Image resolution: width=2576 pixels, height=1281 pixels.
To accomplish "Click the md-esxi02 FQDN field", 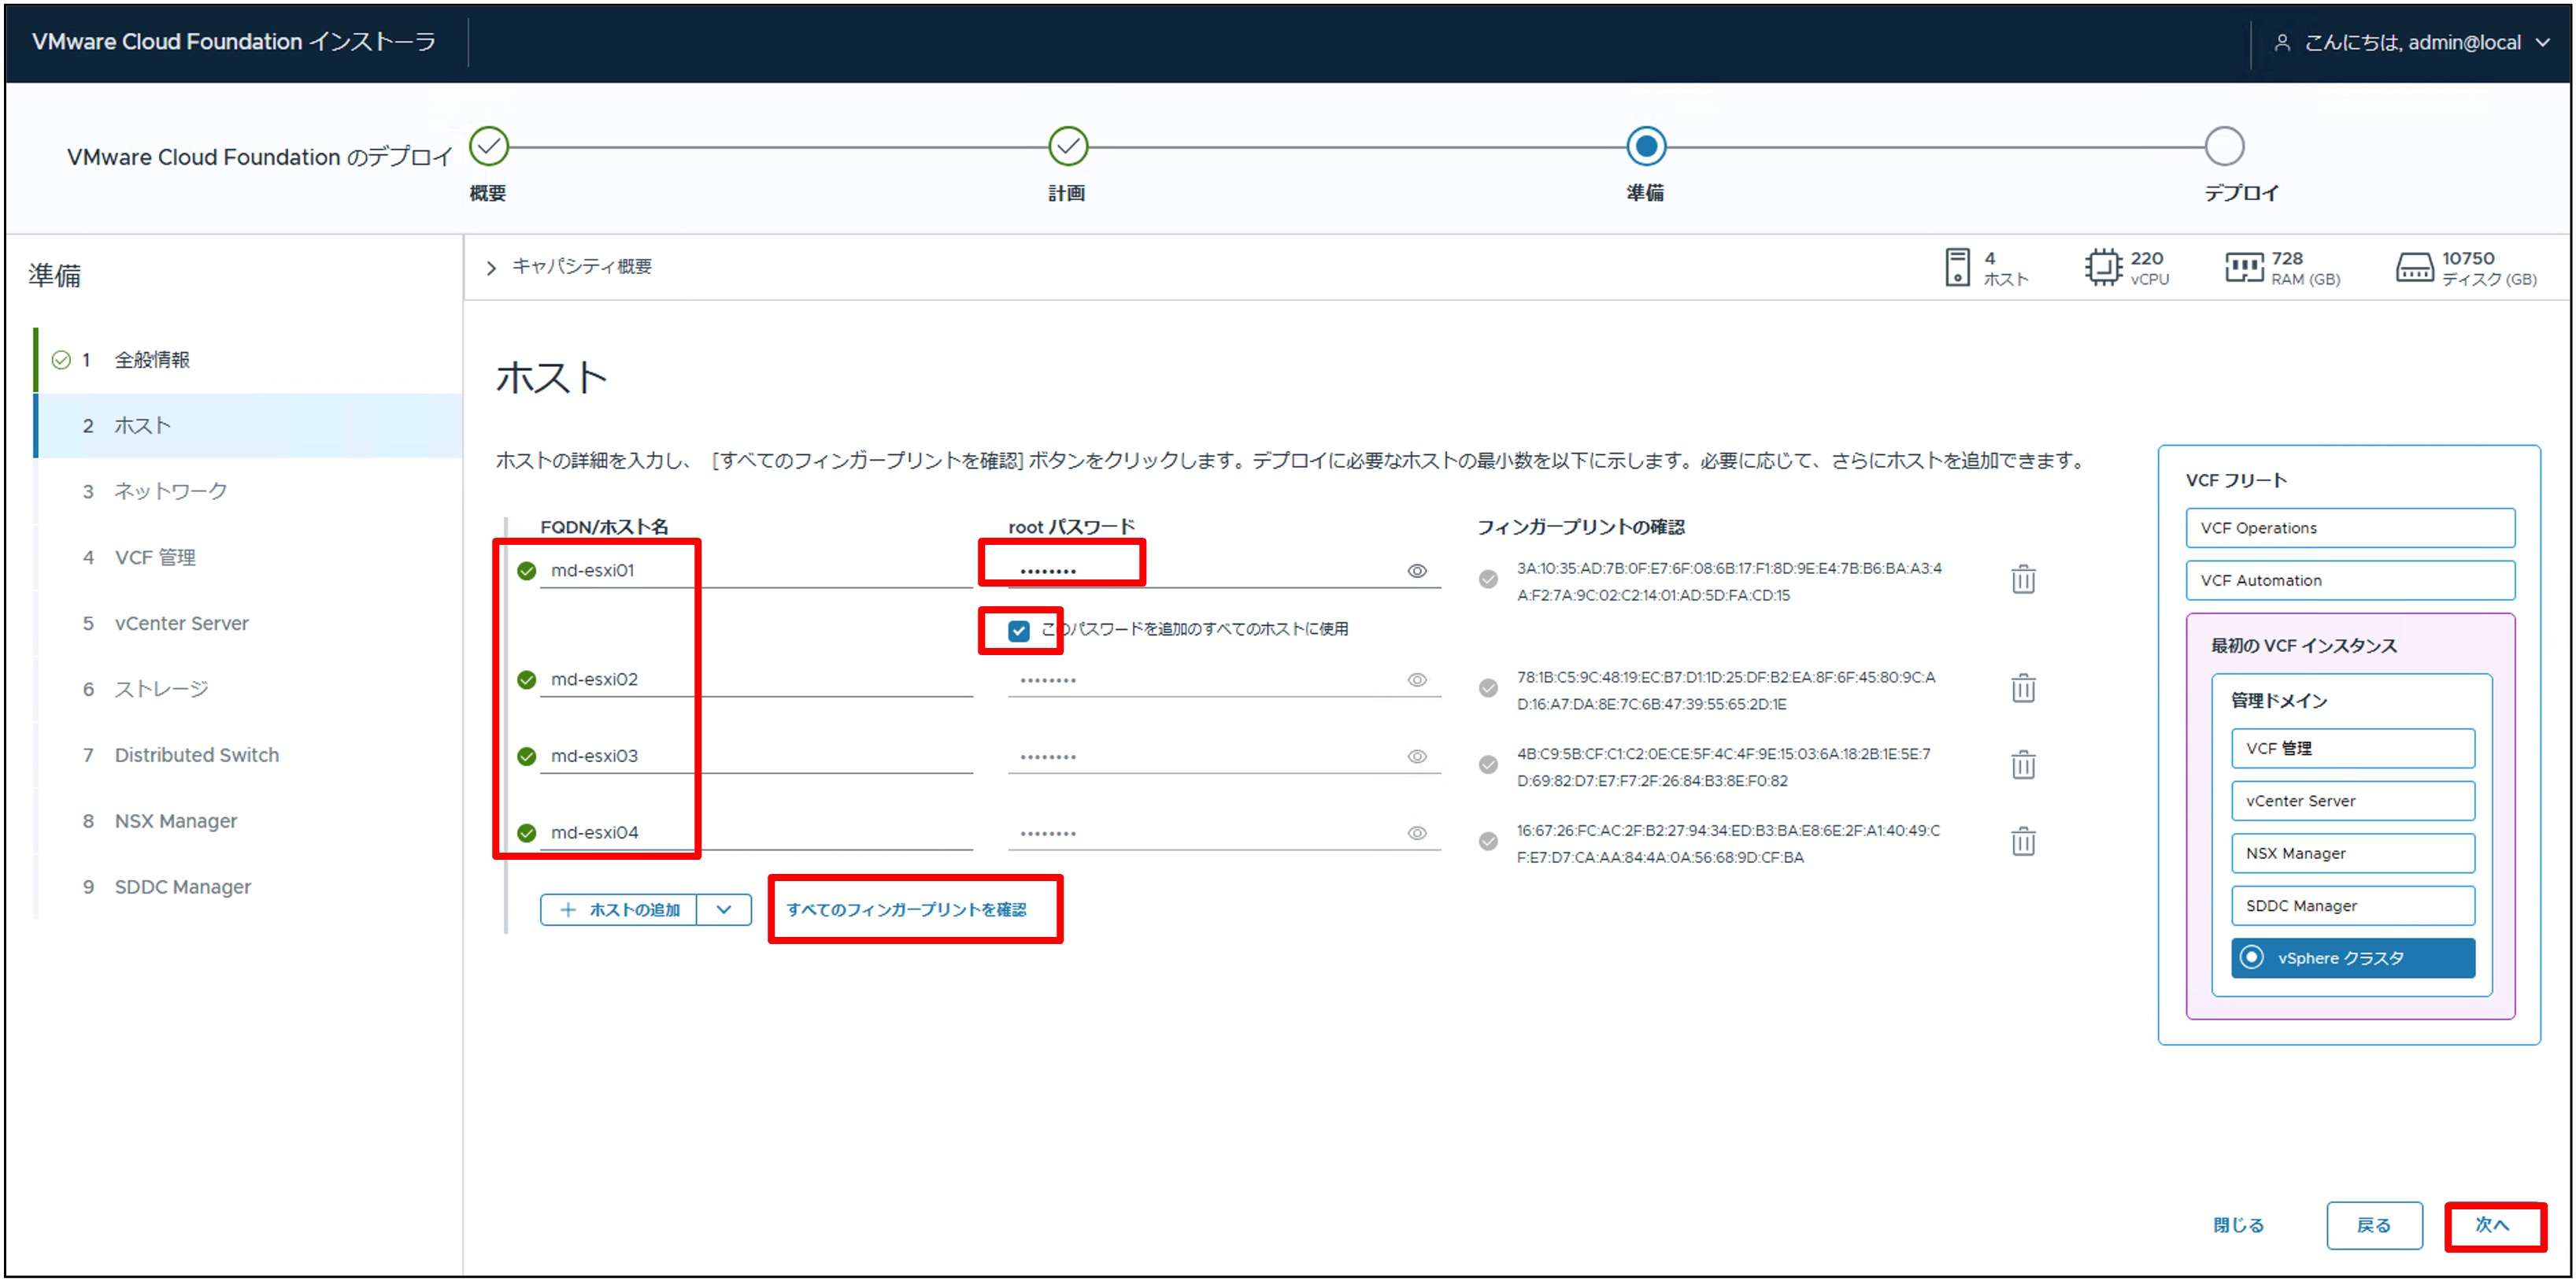I will pyautogui.click(x=756, y=680).
